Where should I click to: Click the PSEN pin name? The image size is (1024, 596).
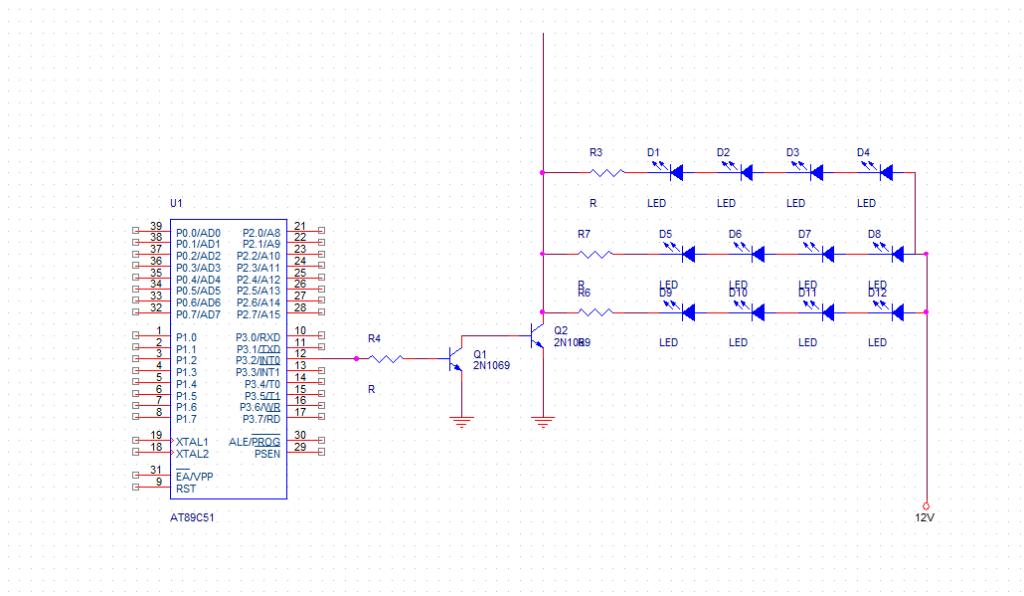click(x=267, y=454)
